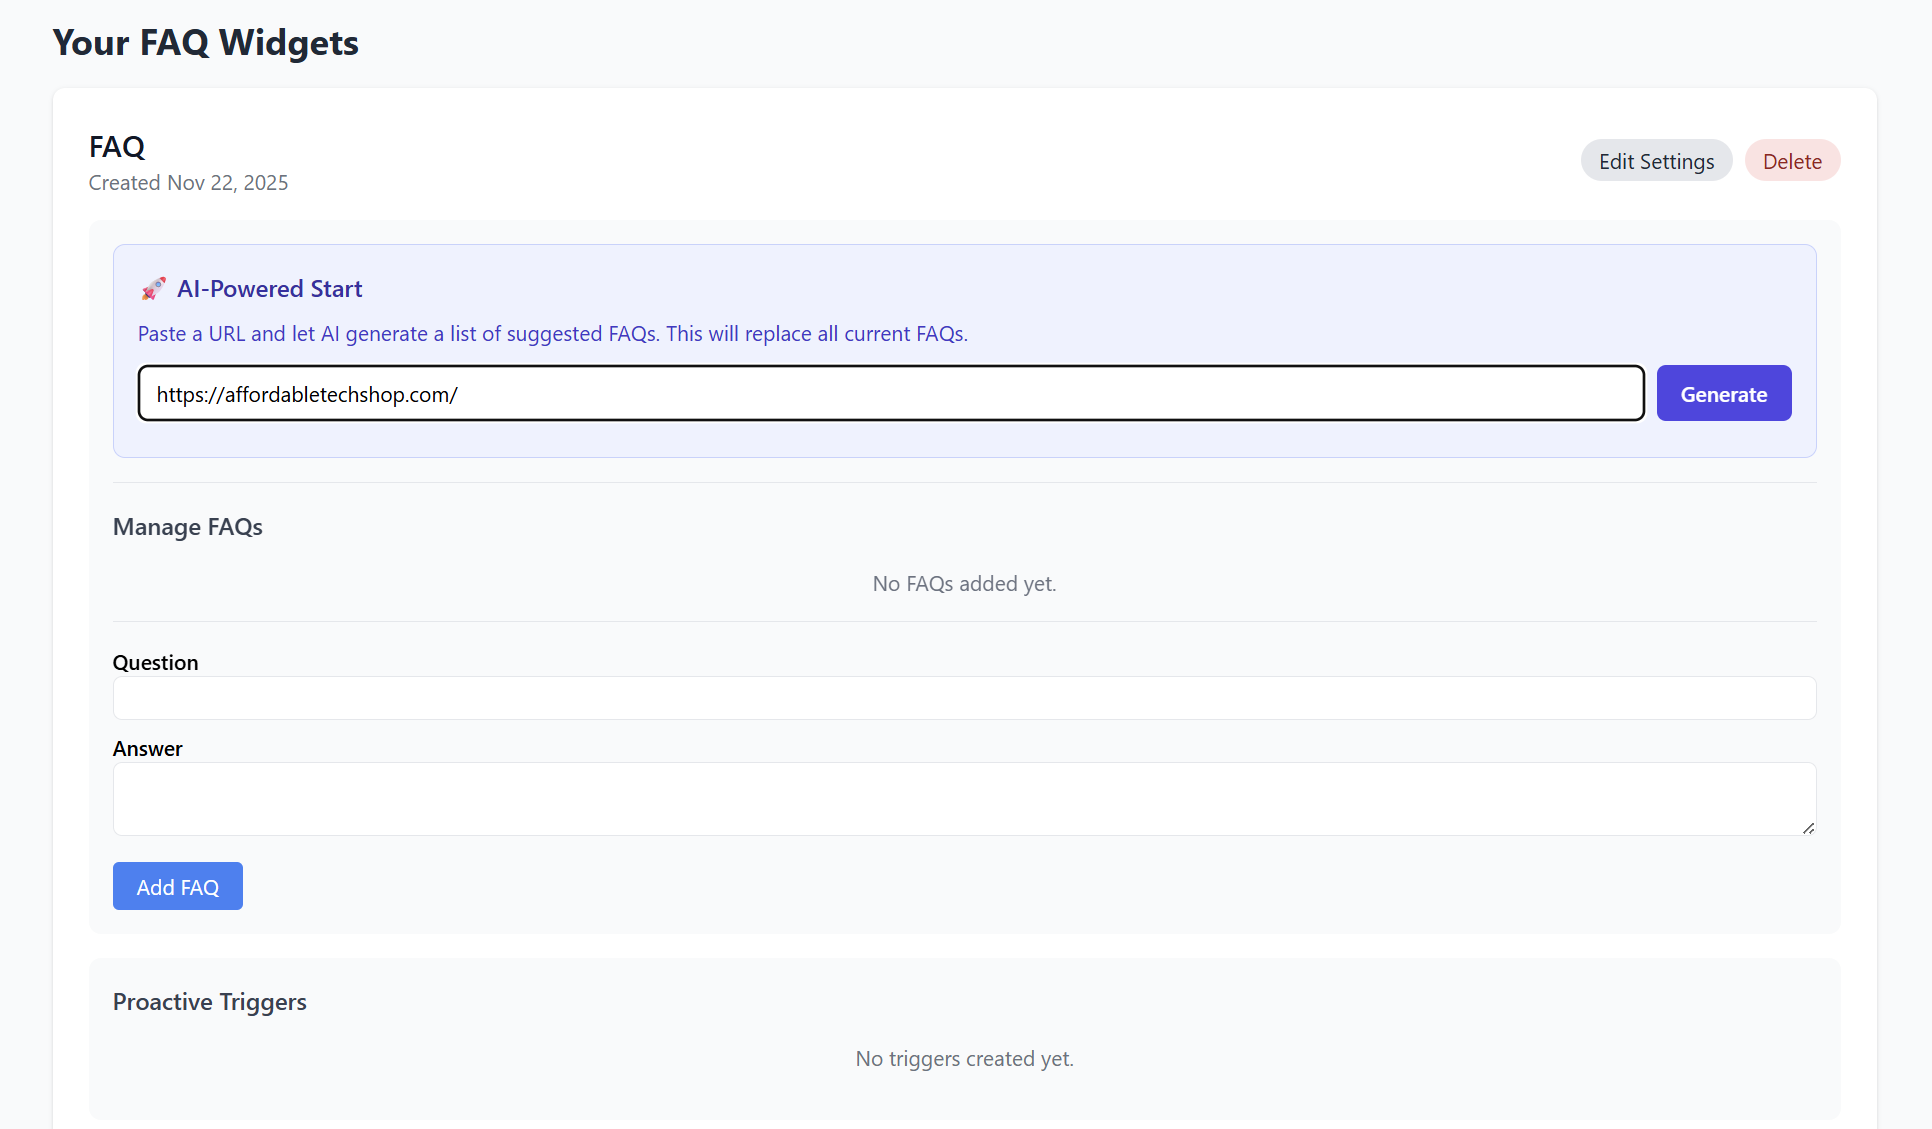The height and width of the screenshot is (1129, 1932).
Task: Click the Proactive Triggers heading
Action: click(x=209, y=1001)
